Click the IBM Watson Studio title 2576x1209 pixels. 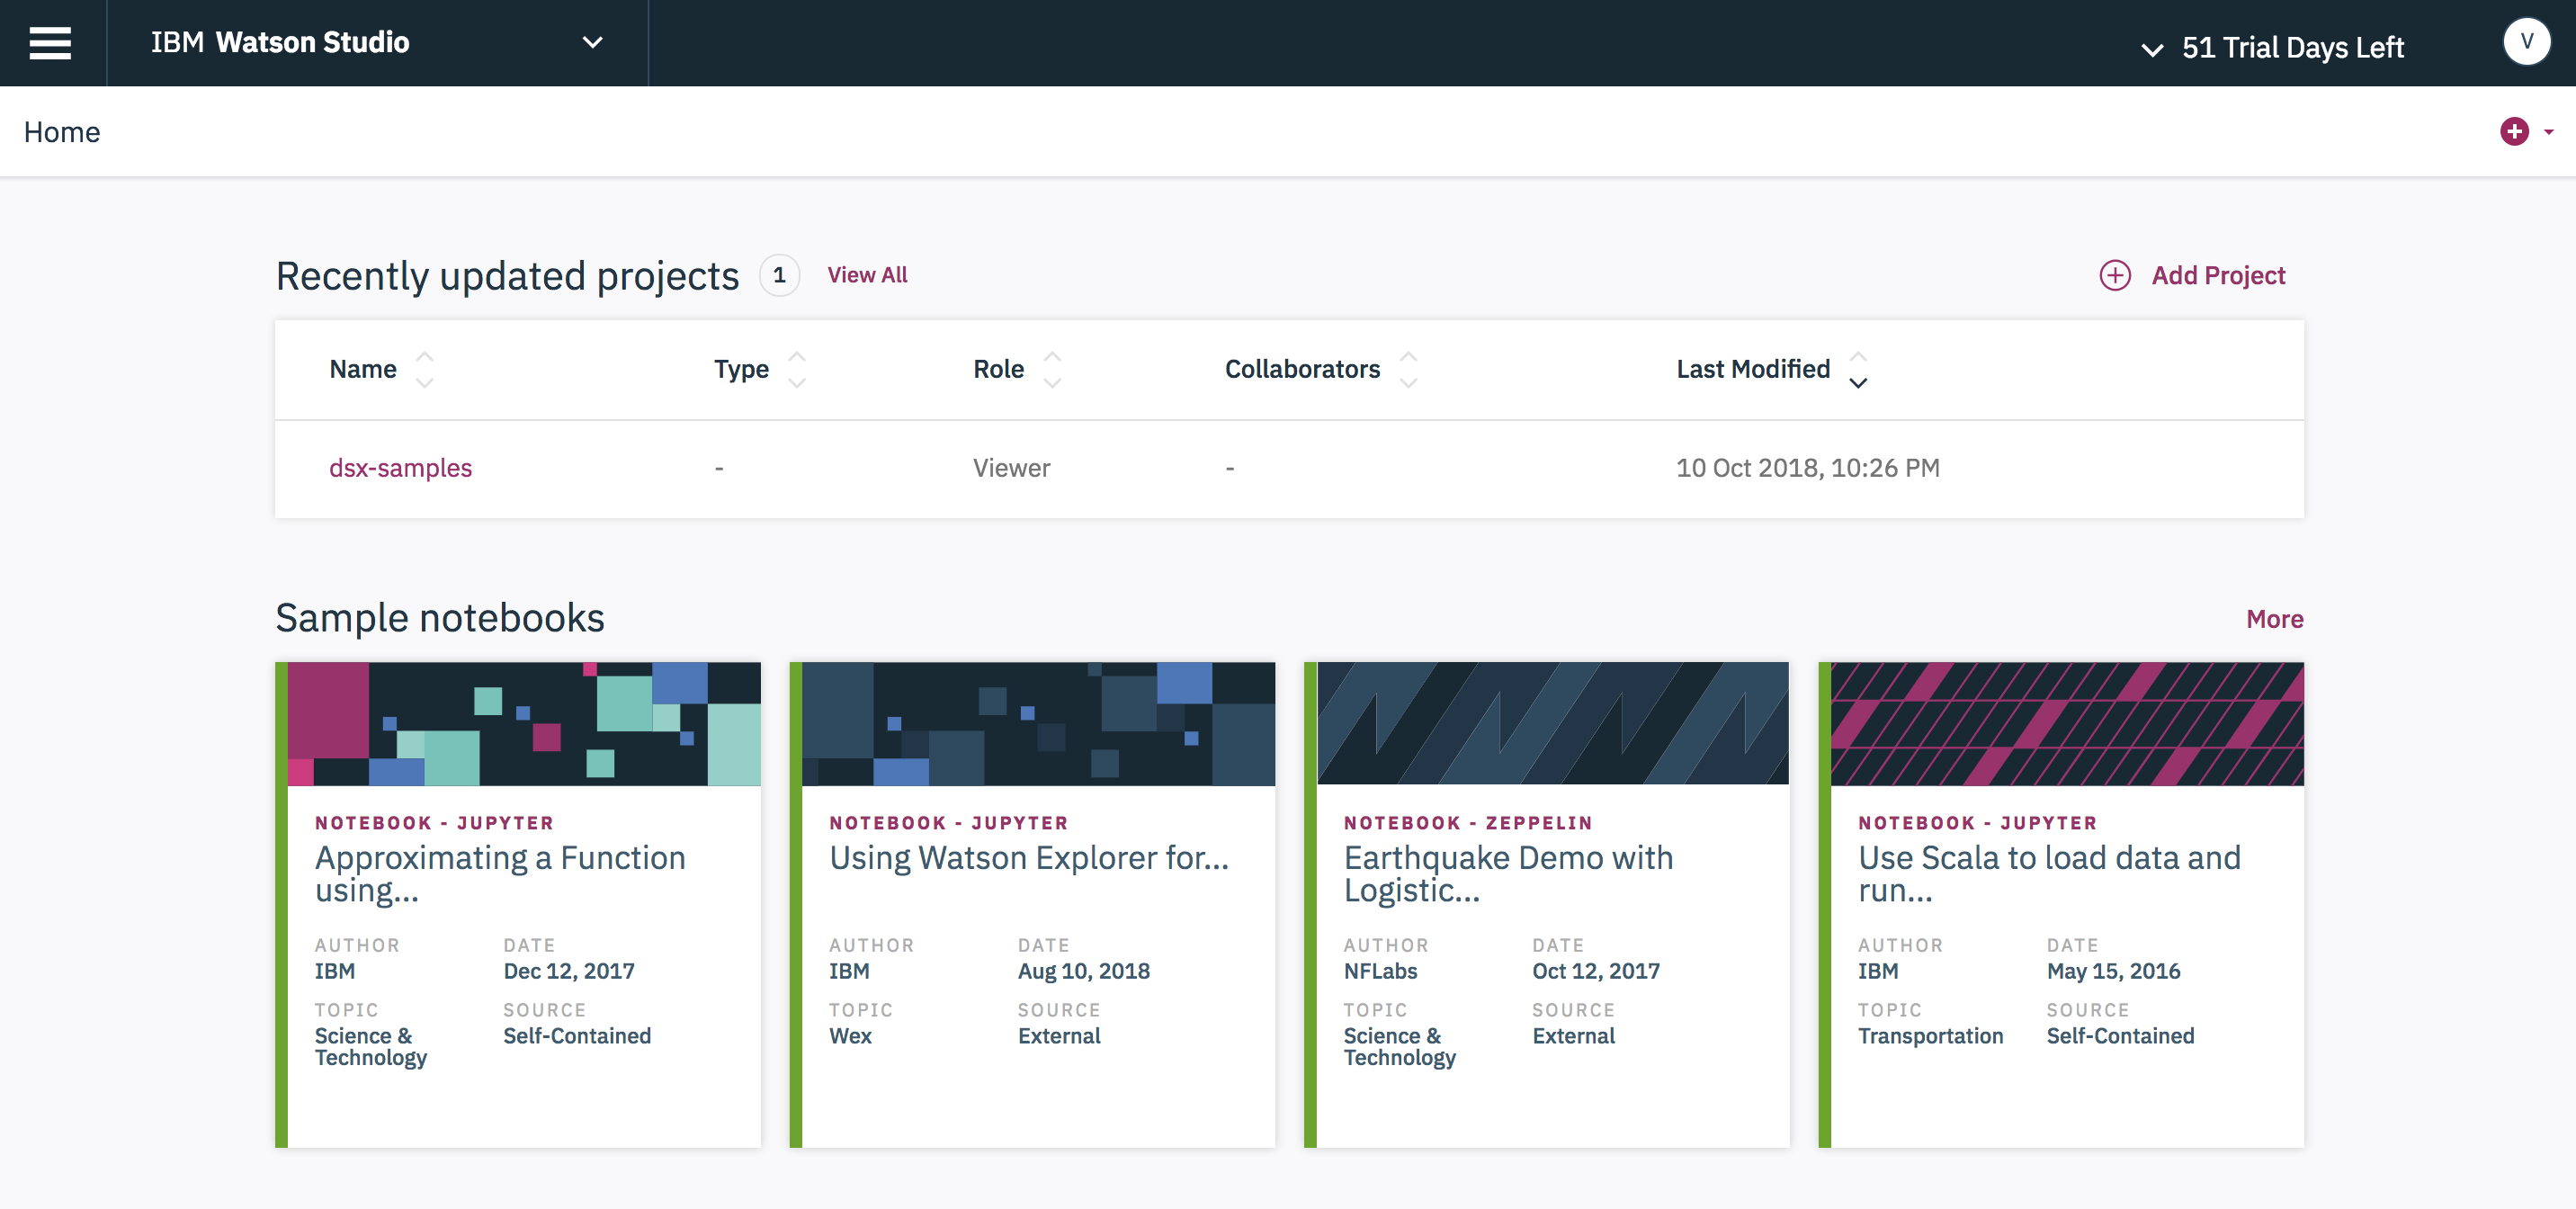(280, 43)
